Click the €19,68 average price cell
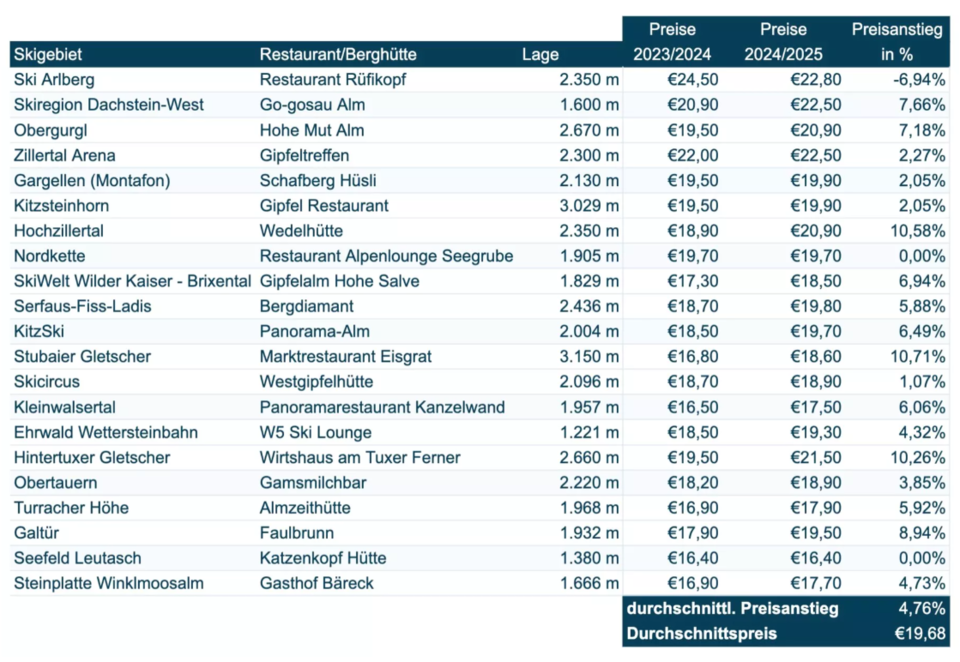Viewport: 960px width, 662px height. 917,634
